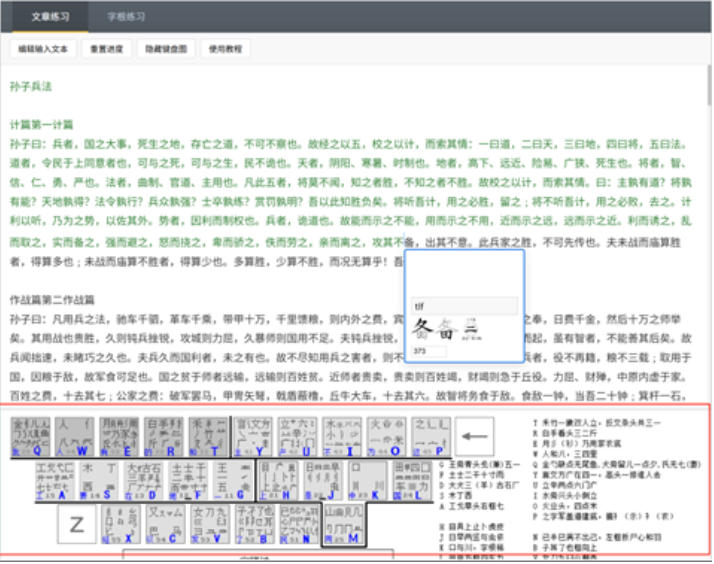Click the 重置进度 reset progress button
Viewport: 714px width, 564px height.
point(107,49)
